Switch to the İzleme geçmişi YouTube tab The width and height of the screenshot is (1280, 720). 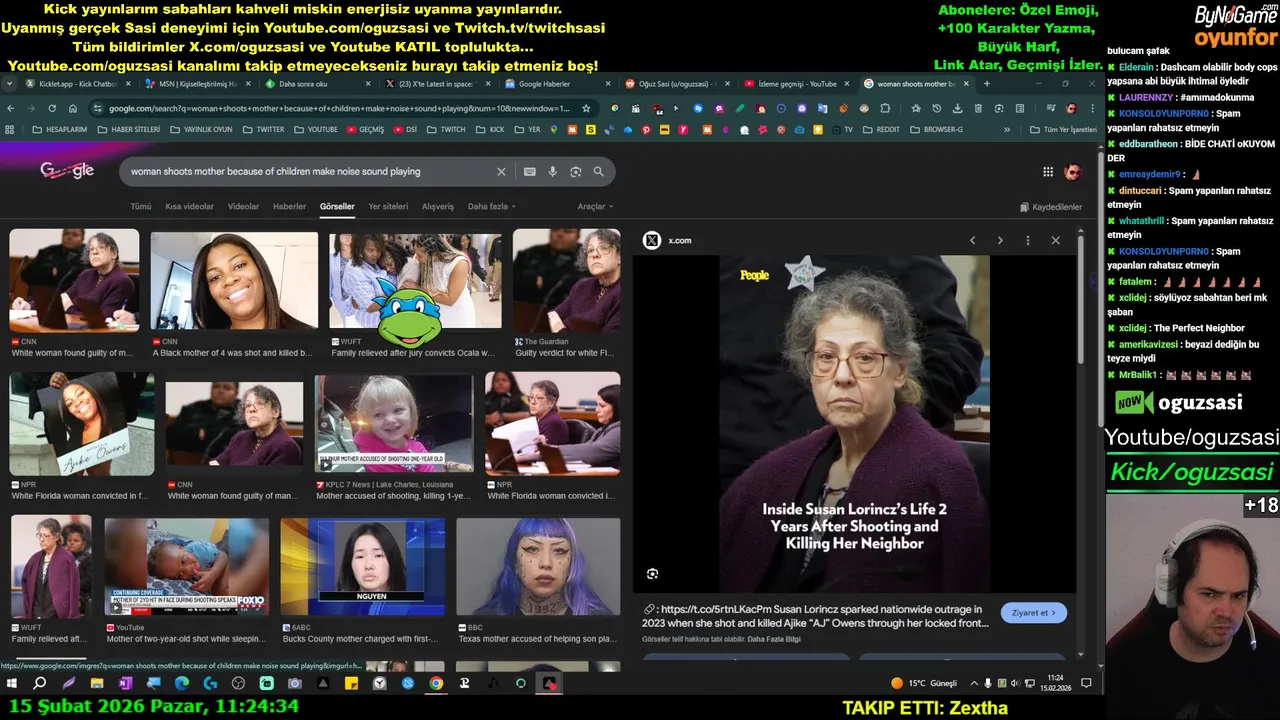pyautogui.click(x=795, y=84)
